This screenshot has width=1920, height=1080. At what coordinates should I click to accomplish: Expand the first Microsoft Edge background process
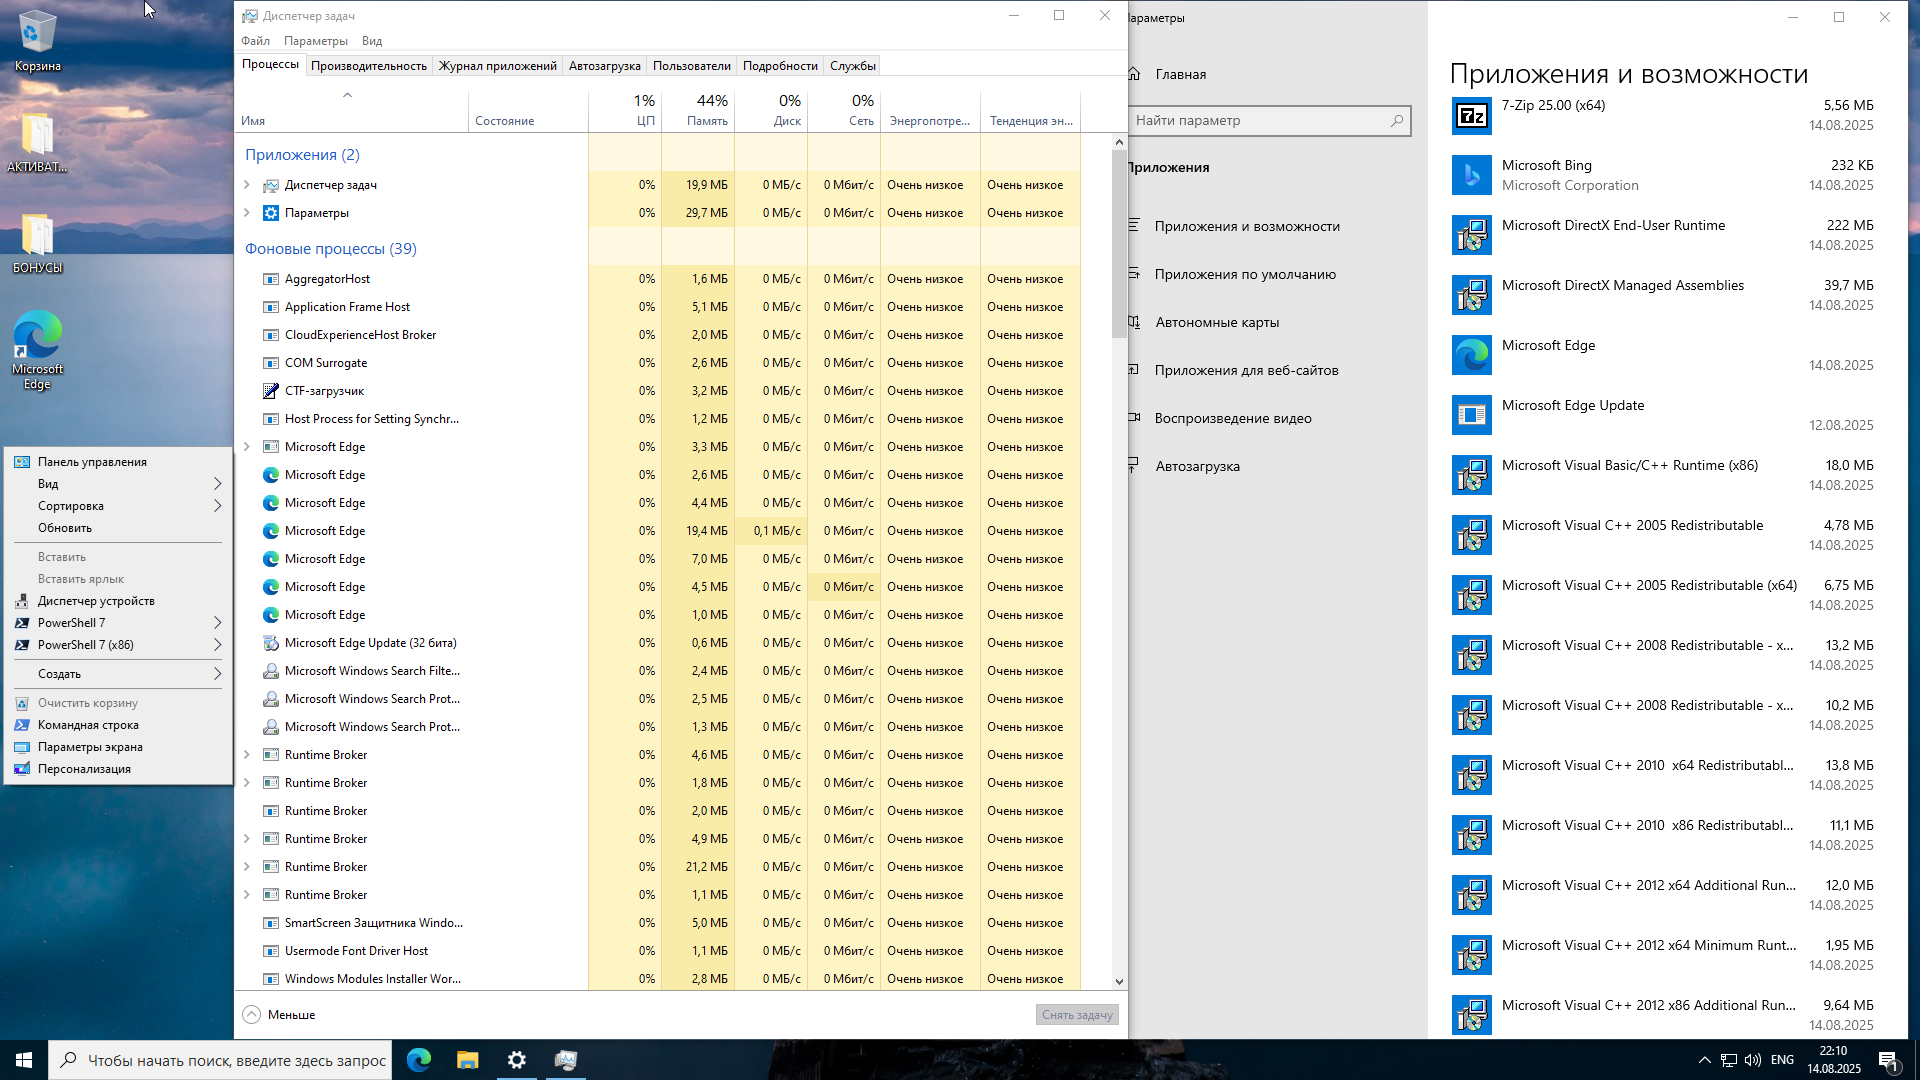(x=247, y=447)
